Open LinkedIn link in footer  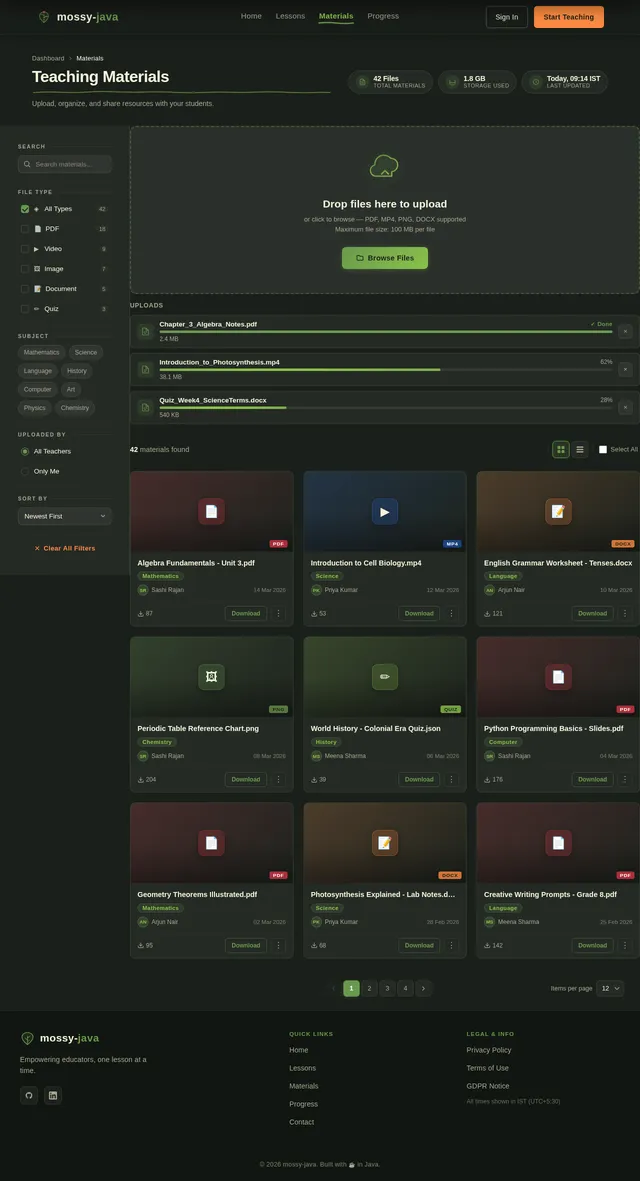coord(53,1095)
